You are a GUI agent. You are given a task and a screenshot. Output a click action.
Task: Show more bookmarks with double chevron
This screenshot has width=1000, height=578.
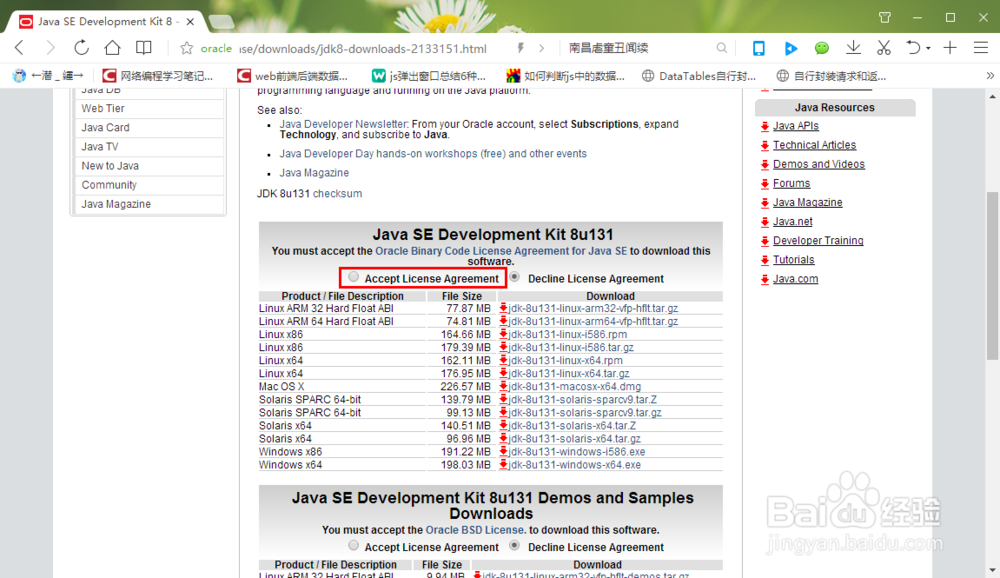pos(990,76)
